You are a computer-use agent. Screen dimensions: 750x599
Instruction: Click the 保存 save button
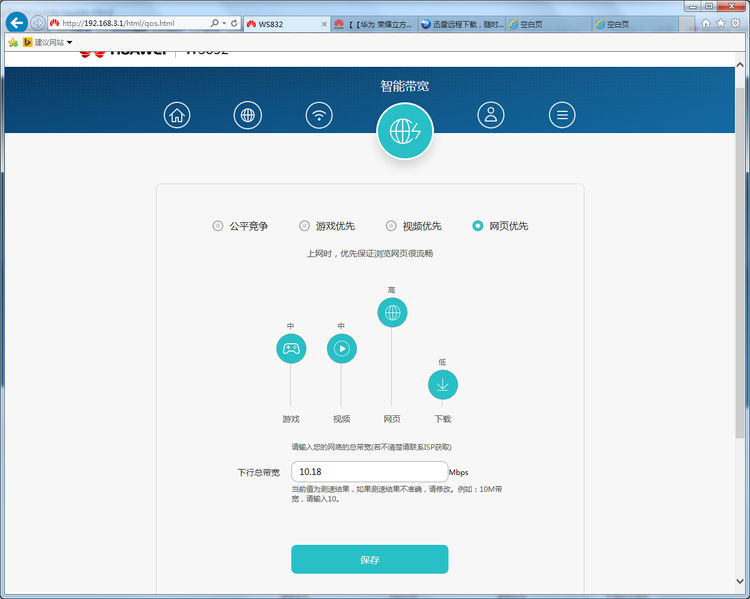click(369, 559)
